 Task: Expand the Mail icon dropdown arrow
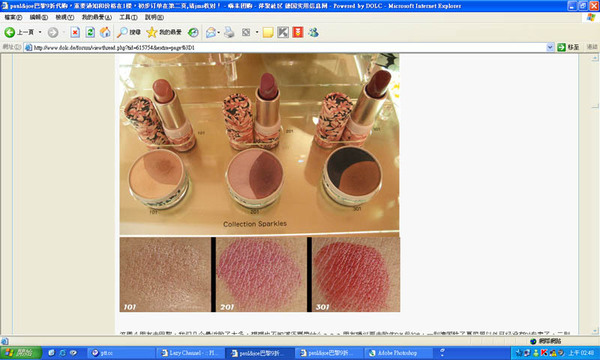point(218,33)
